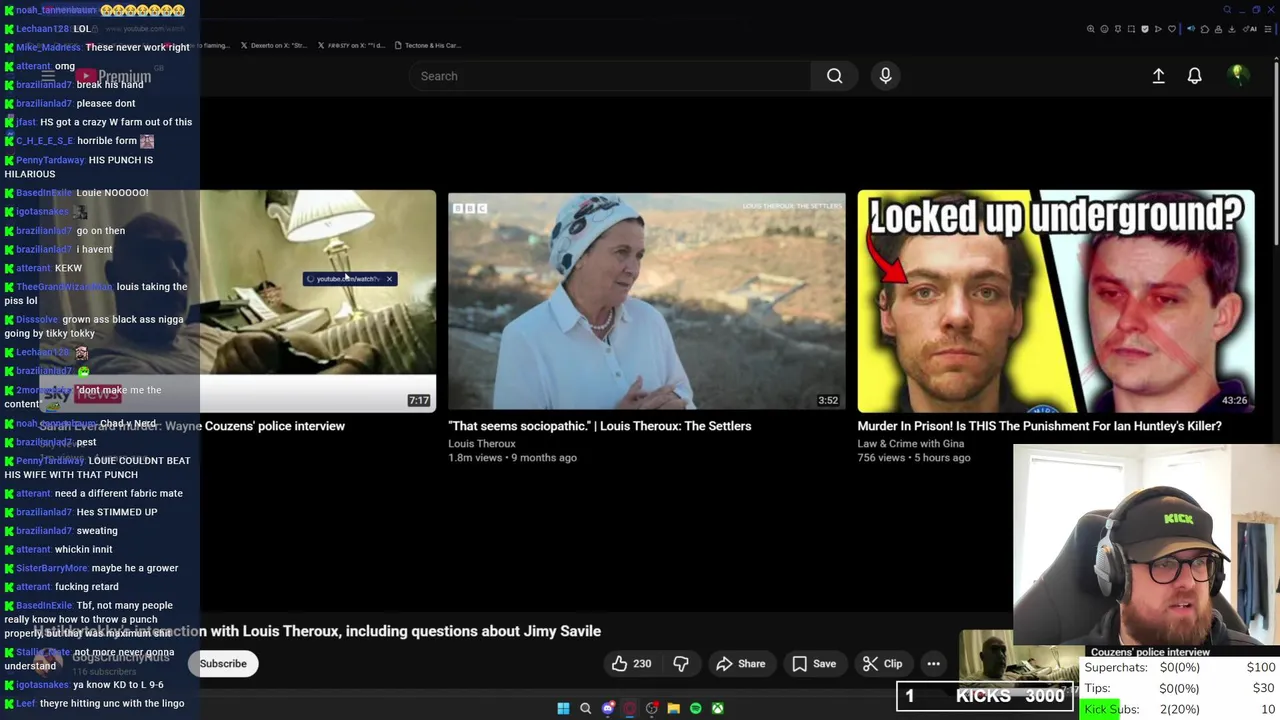Subscribe to the channel
1280x720 pixels.
coord(223,664)
